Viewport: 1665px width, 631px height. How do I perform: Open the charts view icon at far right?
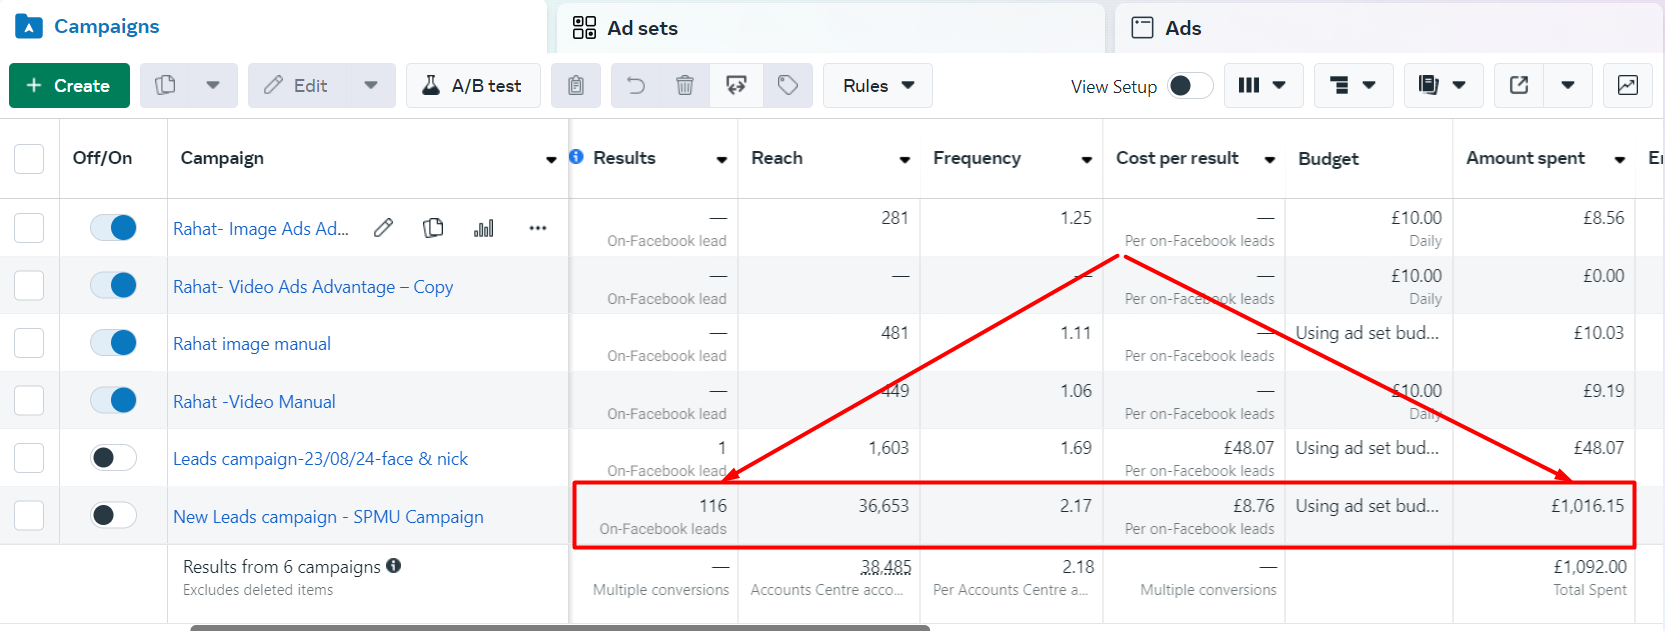click(x=1627, y=86)
